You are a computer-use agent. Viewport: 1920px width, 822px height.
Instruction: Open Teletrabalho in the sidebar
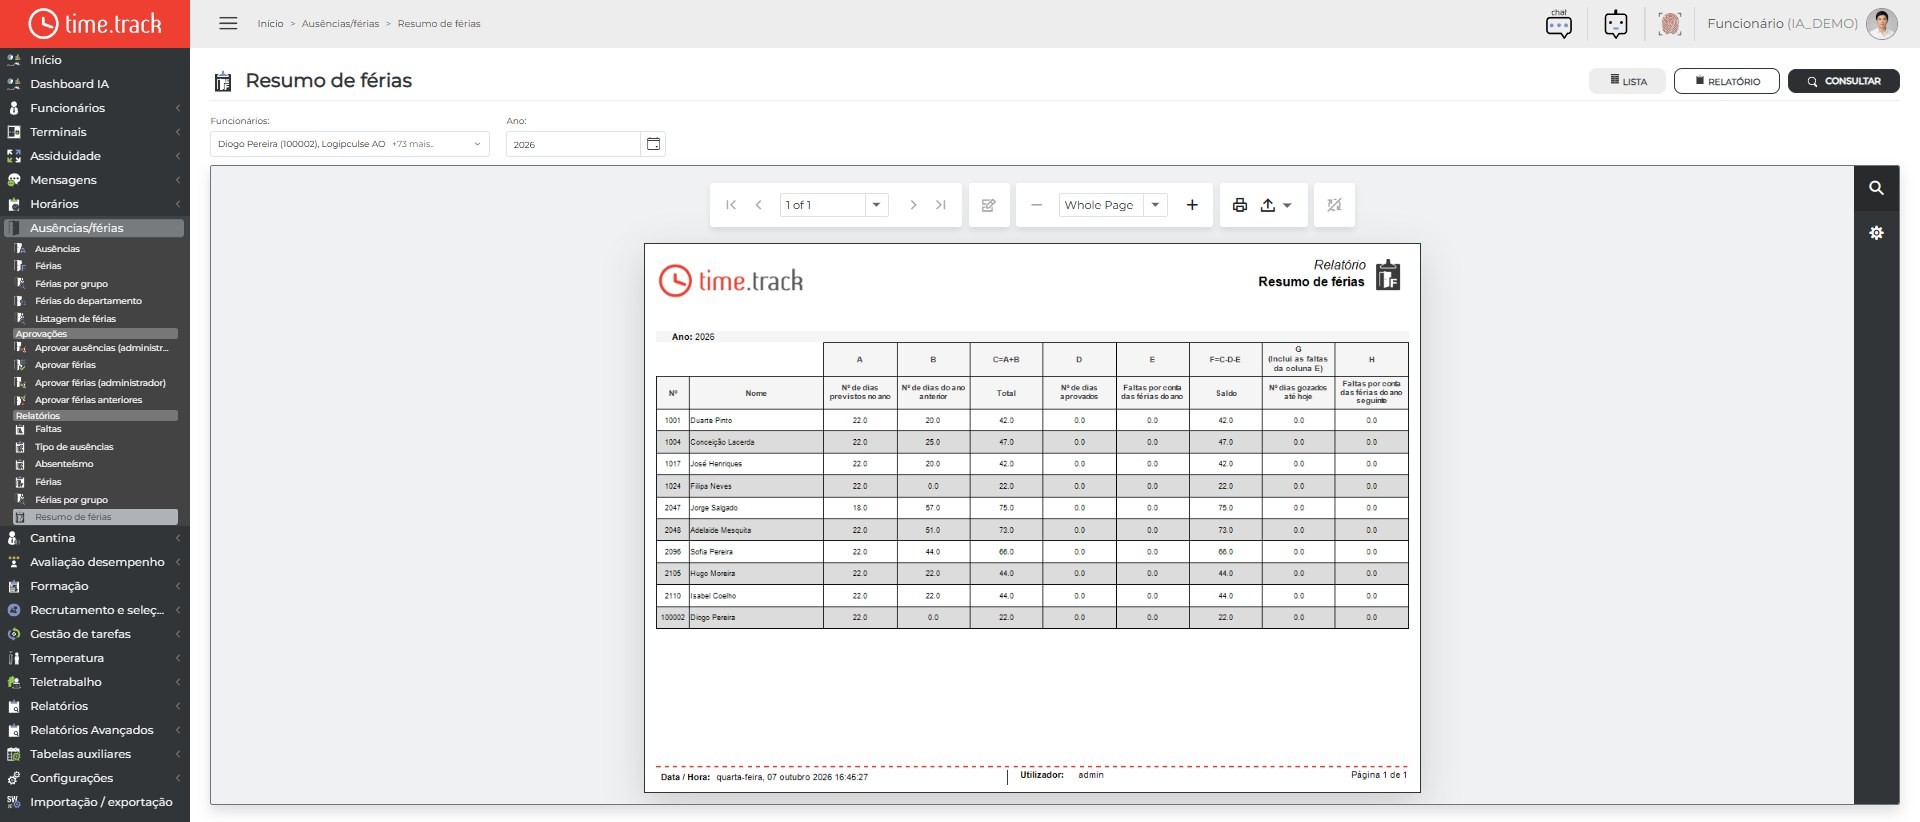(x=95, y=682)
